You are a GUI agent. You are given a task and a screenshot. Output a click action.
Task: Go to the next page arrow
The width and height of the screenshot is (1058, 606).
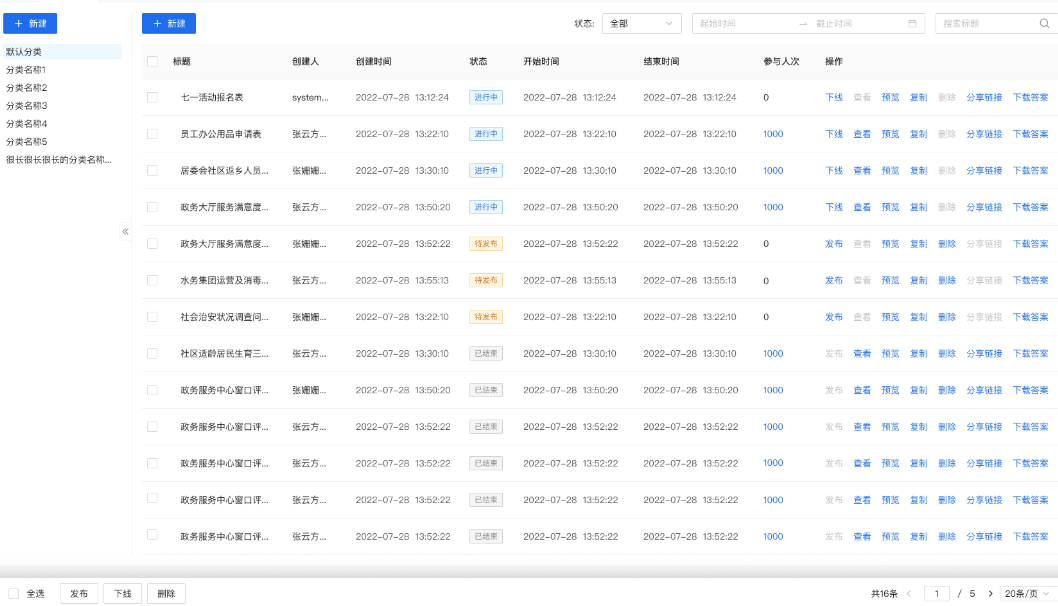tap(990, 594)
